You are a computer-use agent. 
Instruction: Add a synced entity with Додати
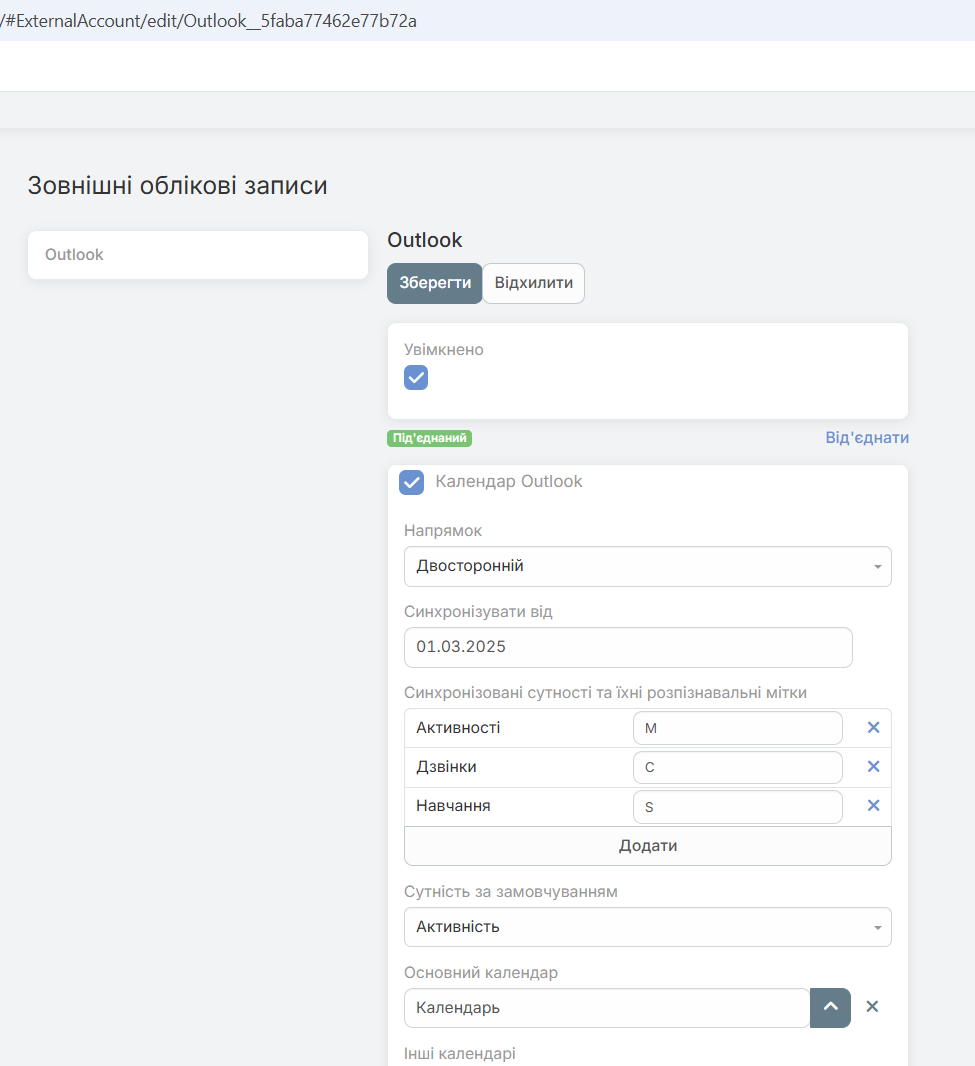647,846
